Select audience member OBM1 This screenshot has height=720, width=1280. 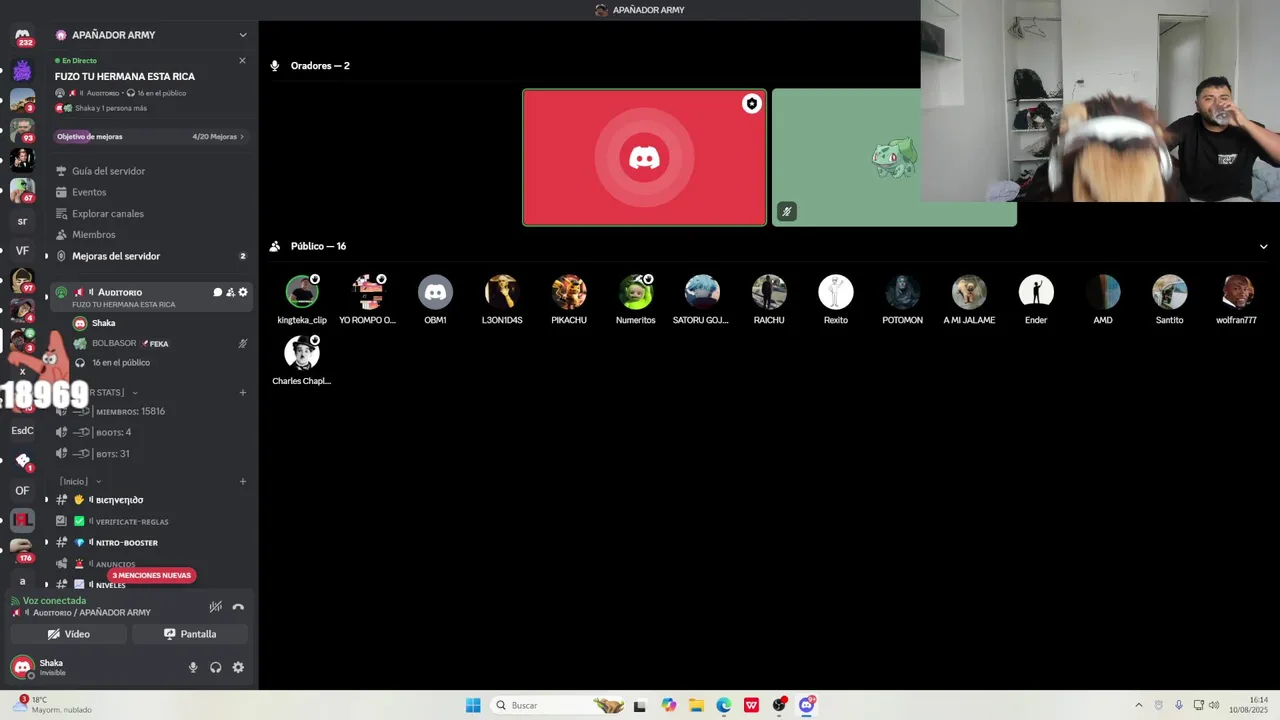435,300
